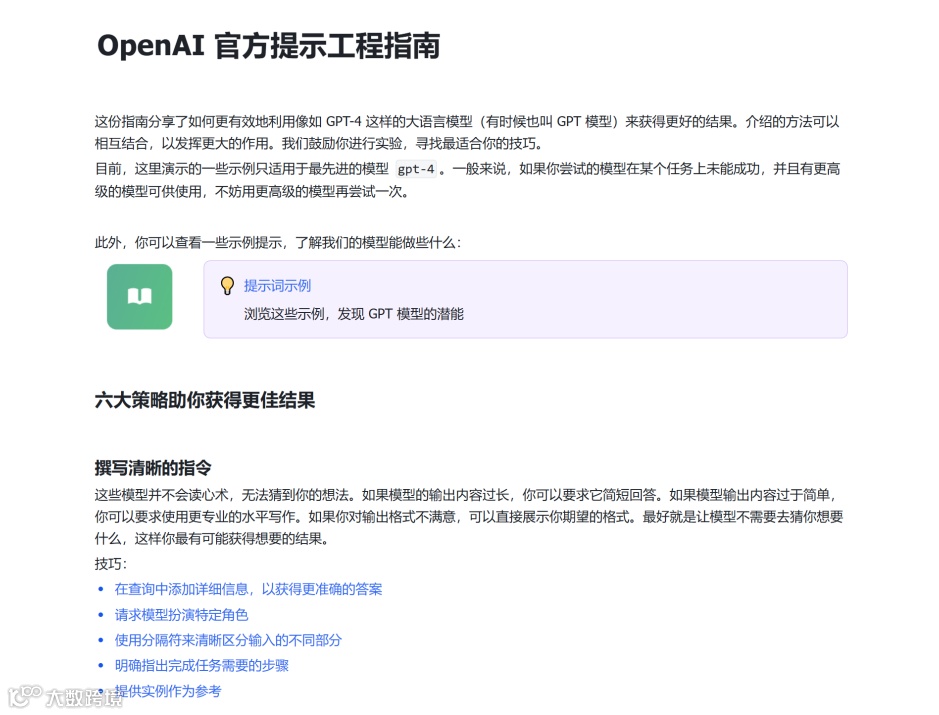This screenshot has height=715, width=939.
Task: Open link 提供实例作为参考
Action: 168,691
